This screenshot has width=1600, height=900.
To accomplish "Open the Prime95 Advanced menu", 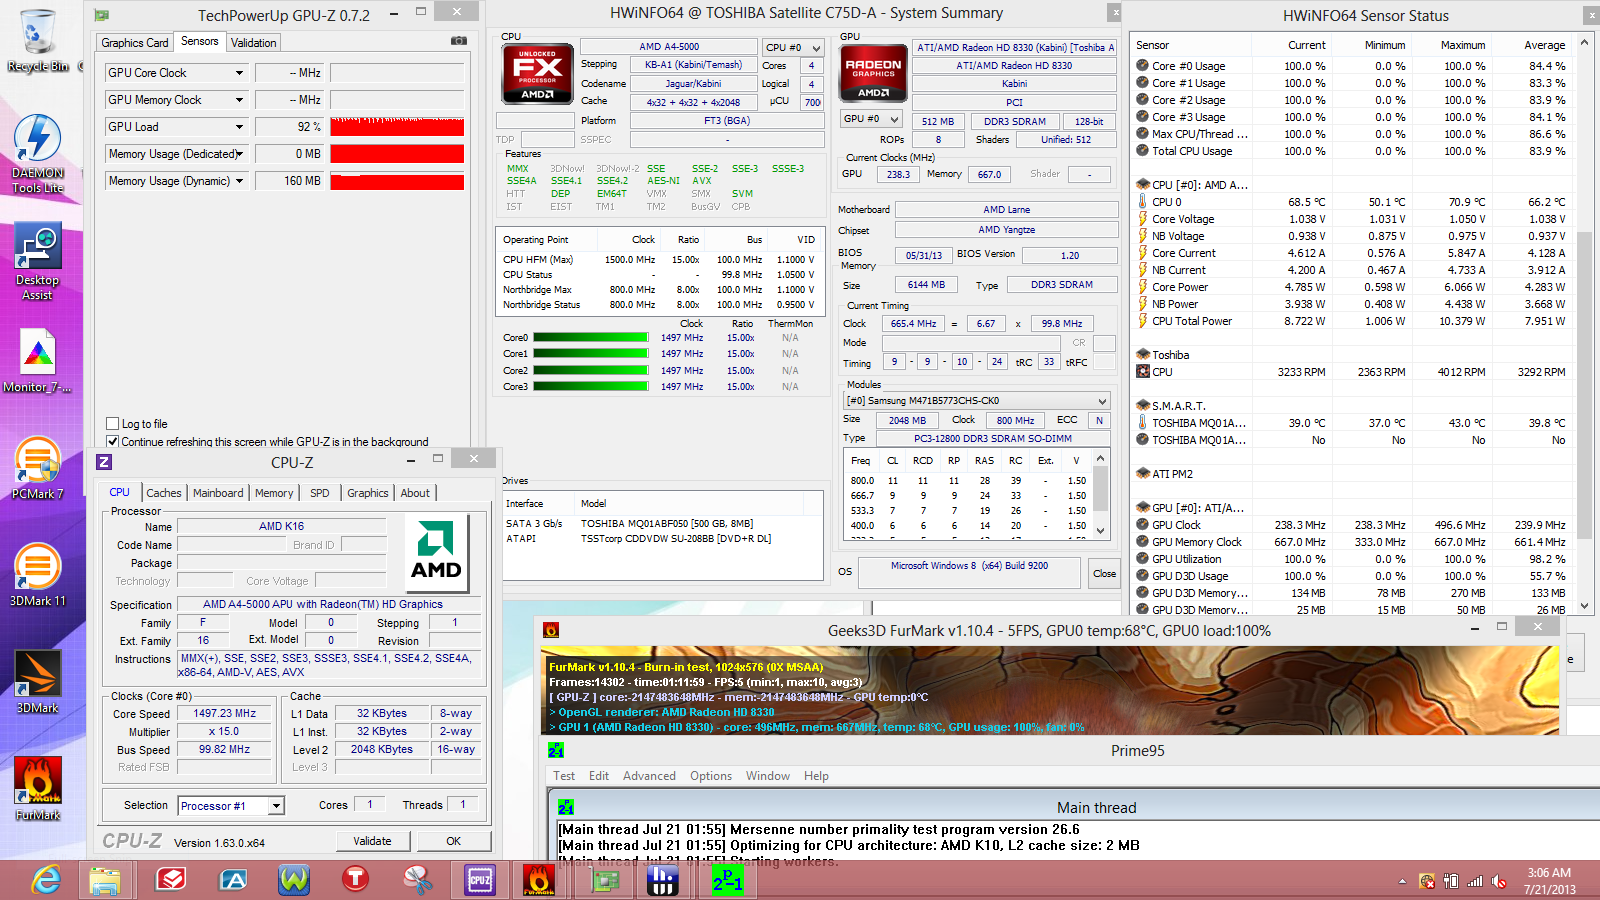I will coord(649,776).
